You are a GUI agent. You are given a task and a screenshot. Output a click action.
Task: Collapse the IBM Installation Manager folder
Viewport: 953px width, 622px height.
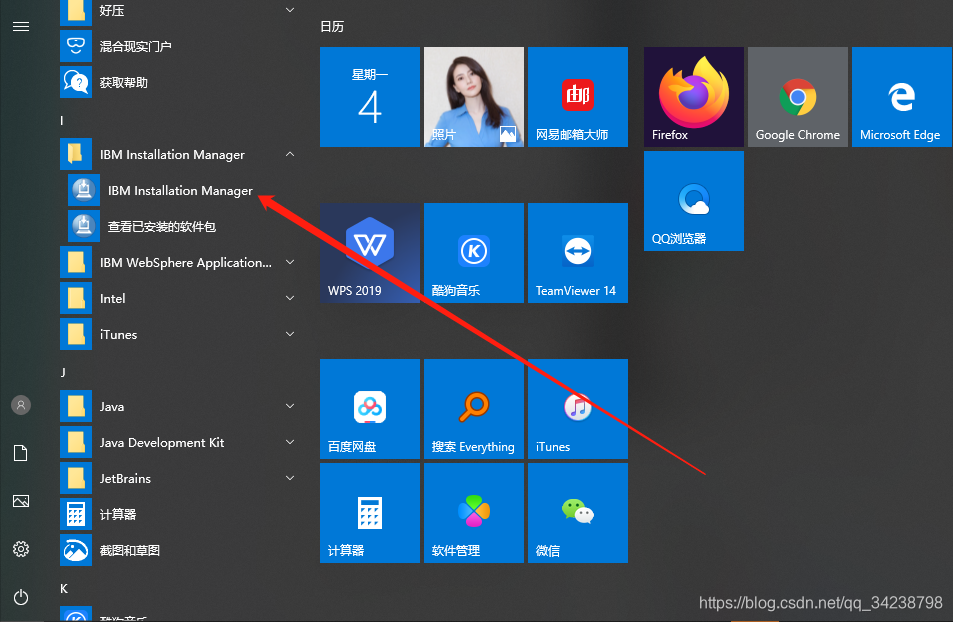point(290,154)
